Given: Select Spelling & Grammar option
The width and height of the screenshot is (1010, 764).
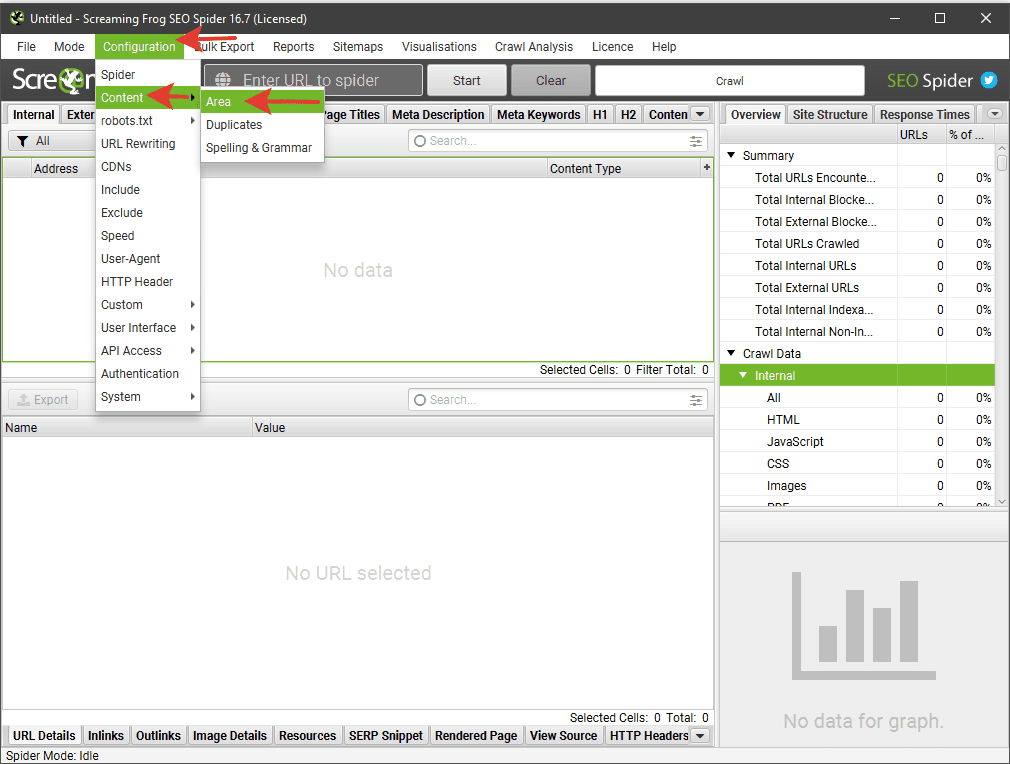Looking at the screenshot, I should click(x=262, y=148).
